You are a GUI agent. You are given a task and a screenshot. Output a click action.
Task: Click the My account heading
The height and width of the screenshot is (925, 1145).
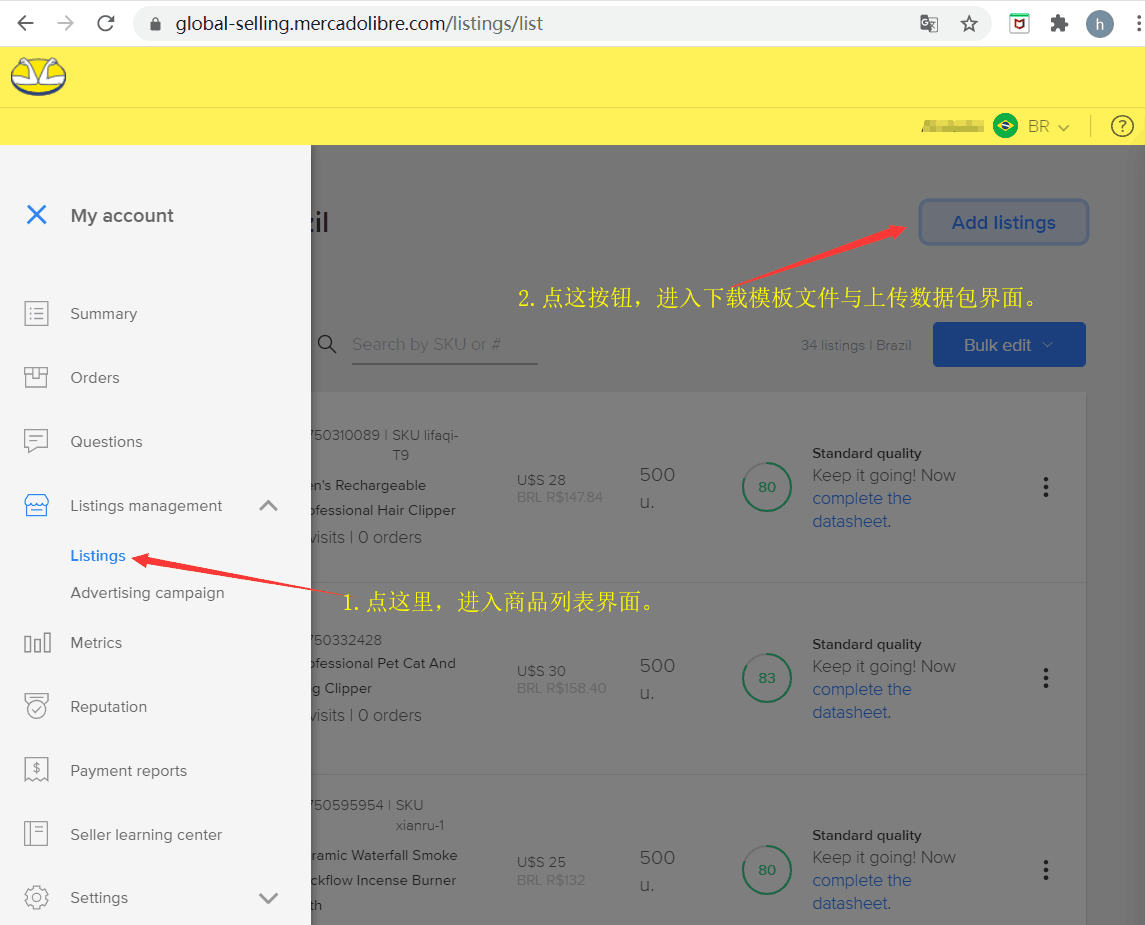122,215
